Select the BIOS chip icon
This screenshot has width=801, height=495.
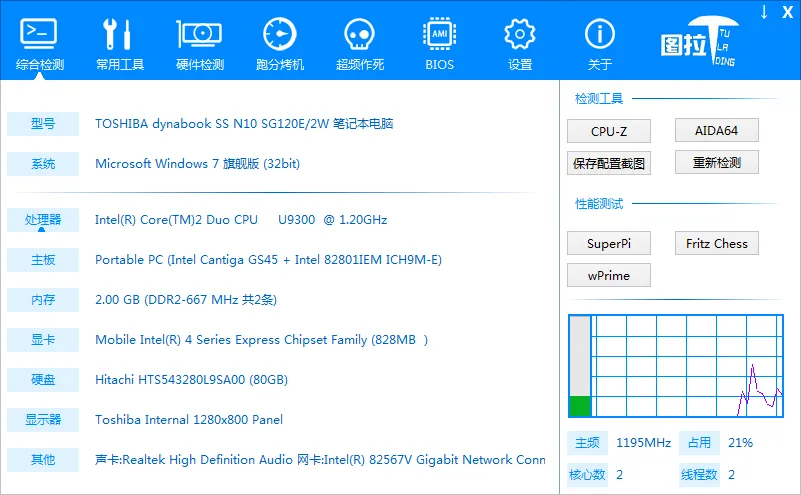point(439,35)
